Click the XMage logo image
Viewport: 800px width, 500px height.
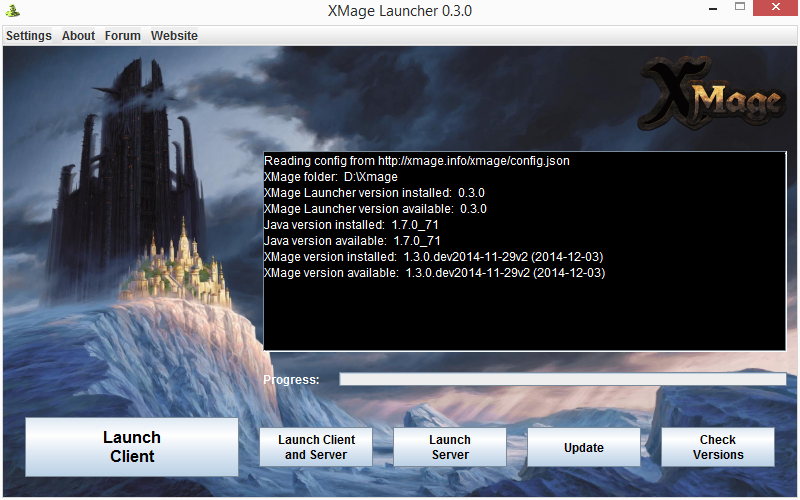(712, 94)
